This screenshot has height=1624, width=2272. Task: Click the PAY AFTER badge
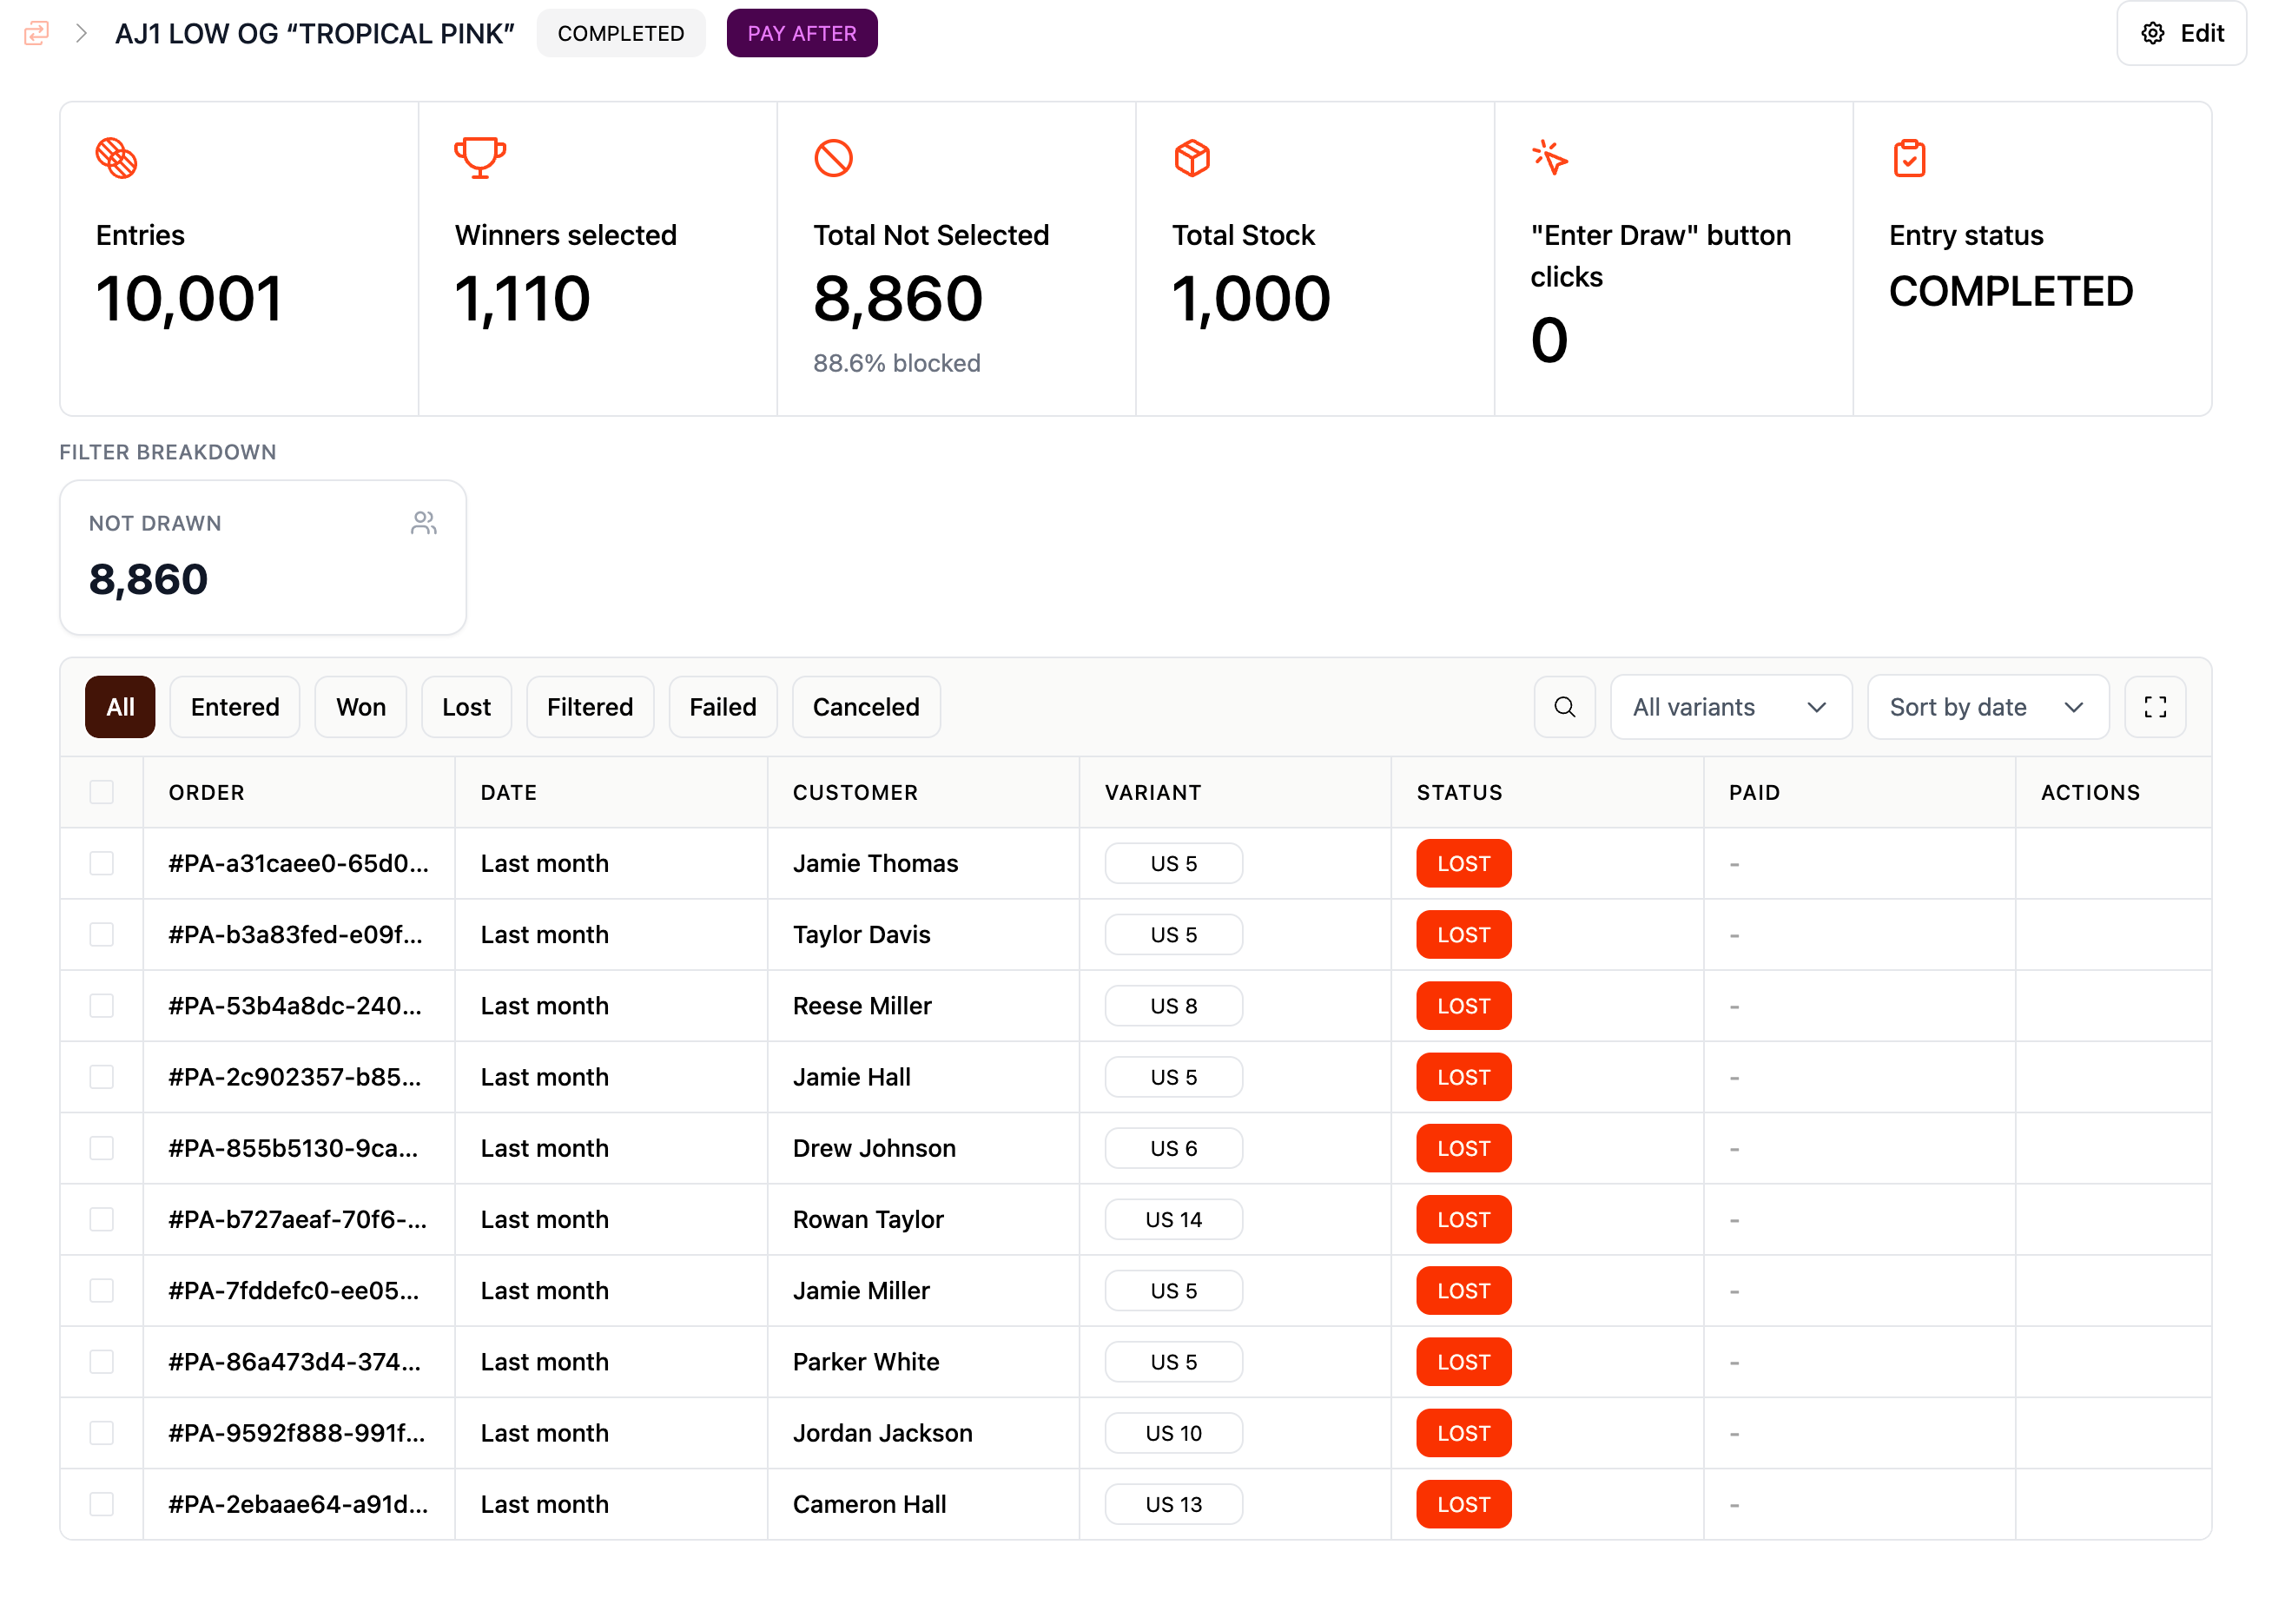pyautogui.click(x=802, y=33)
